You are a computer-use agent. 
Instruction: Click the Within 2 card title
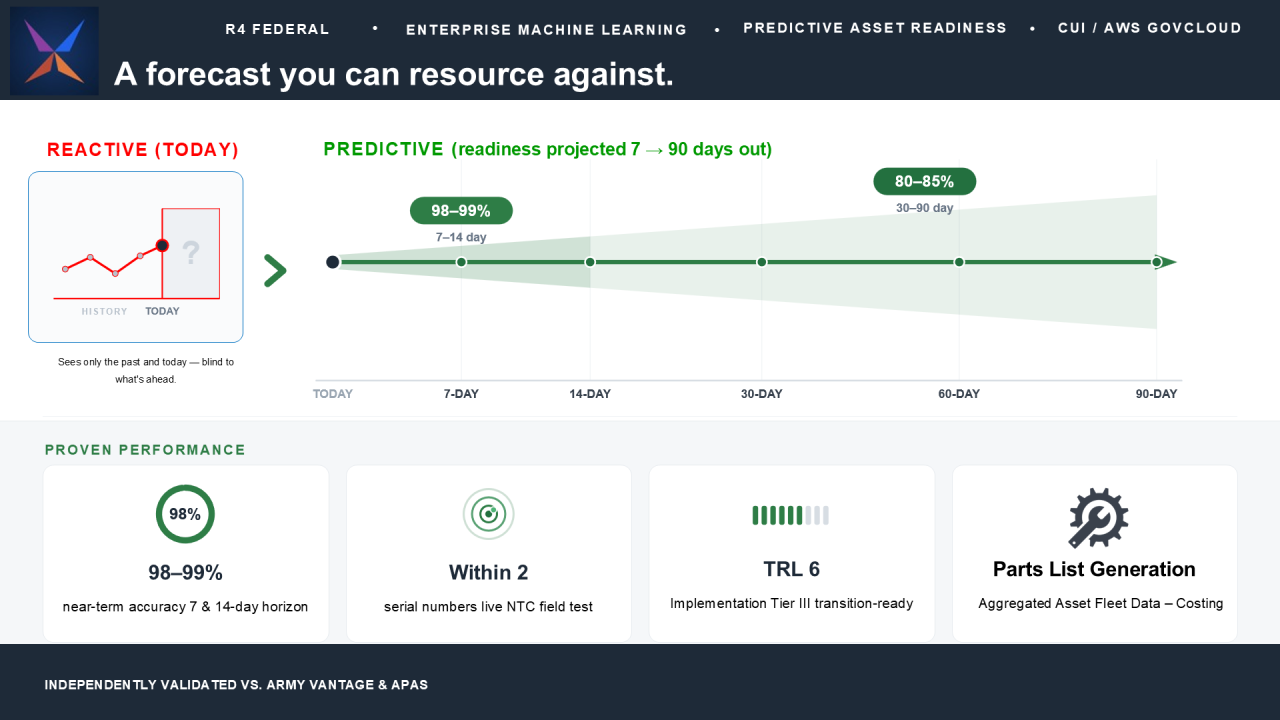tap(488, 573)
